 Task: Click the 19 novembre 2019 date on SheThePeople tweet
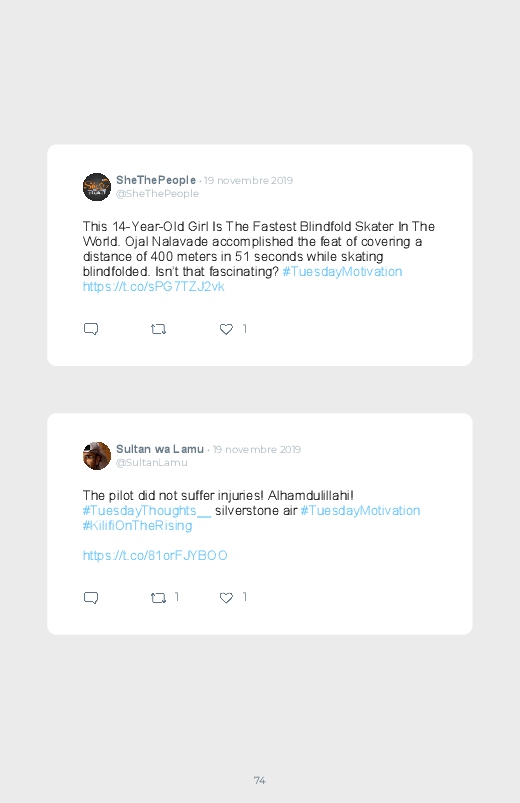pos(248,180)
